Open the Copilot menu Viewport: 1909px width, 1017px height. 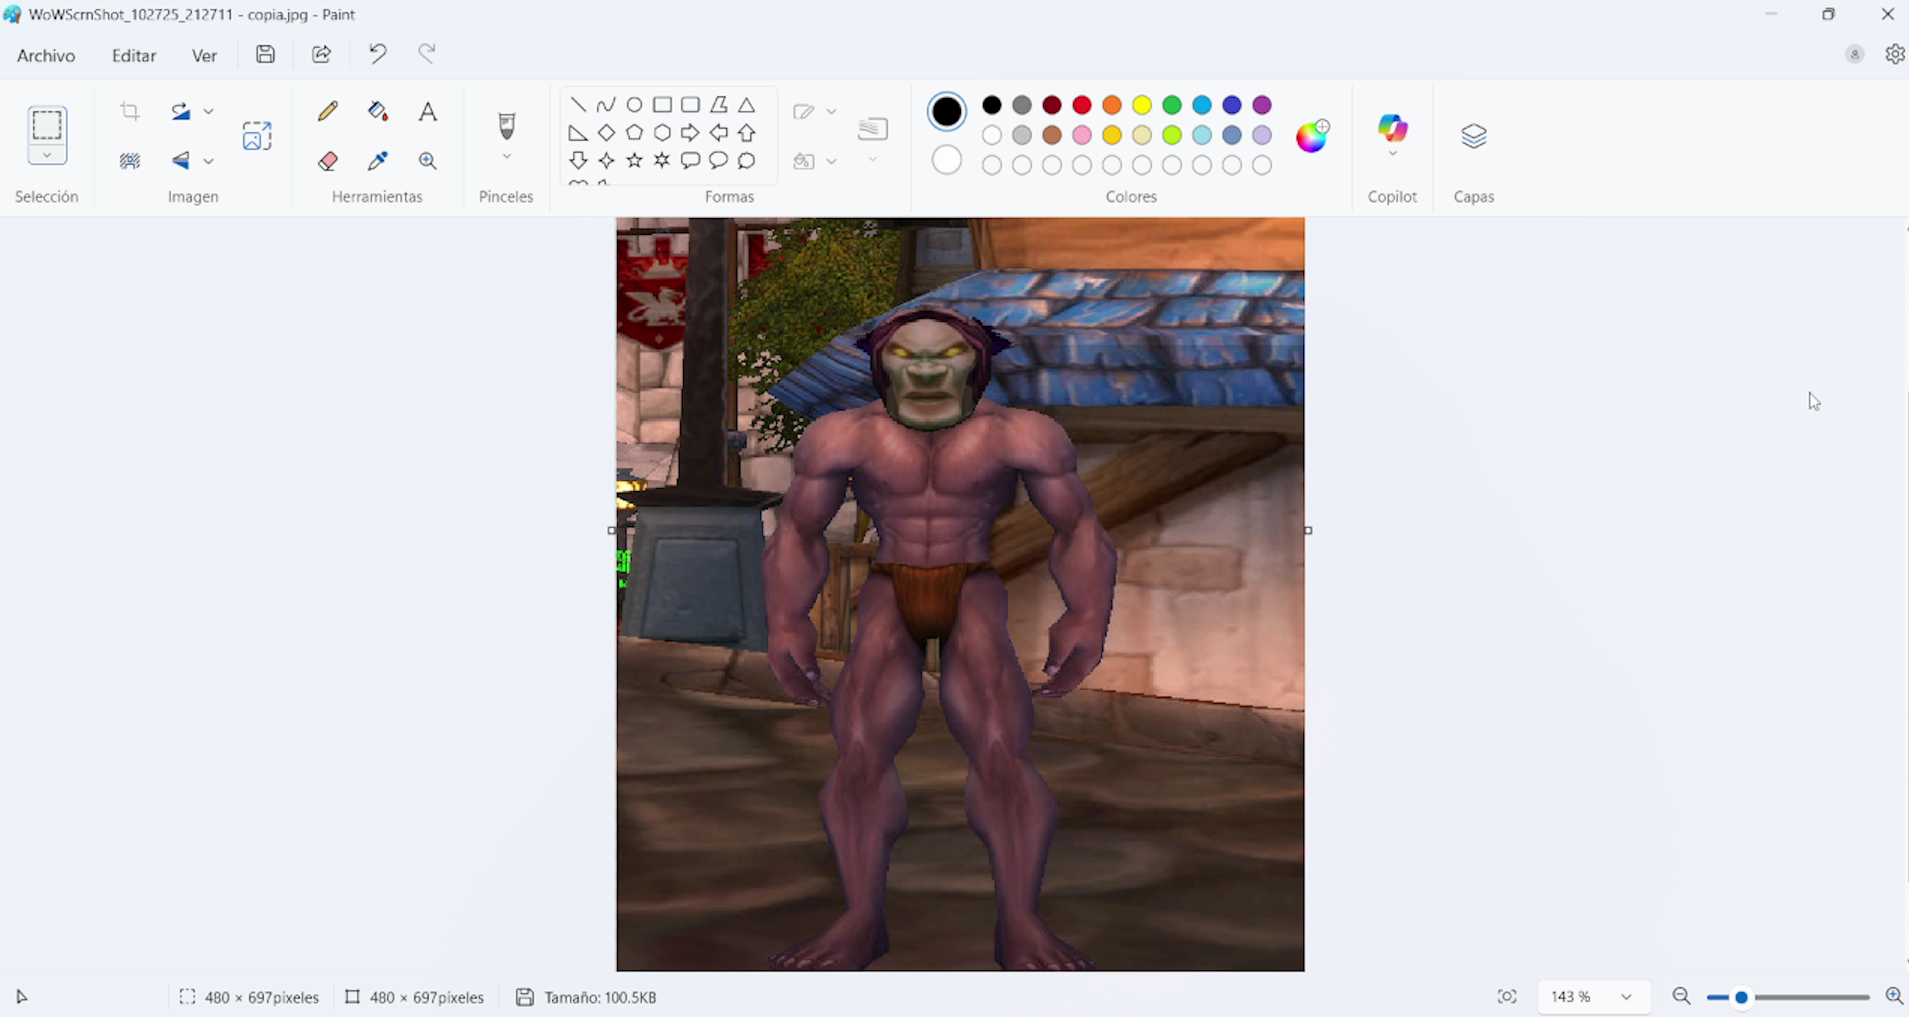(1393, 135)
